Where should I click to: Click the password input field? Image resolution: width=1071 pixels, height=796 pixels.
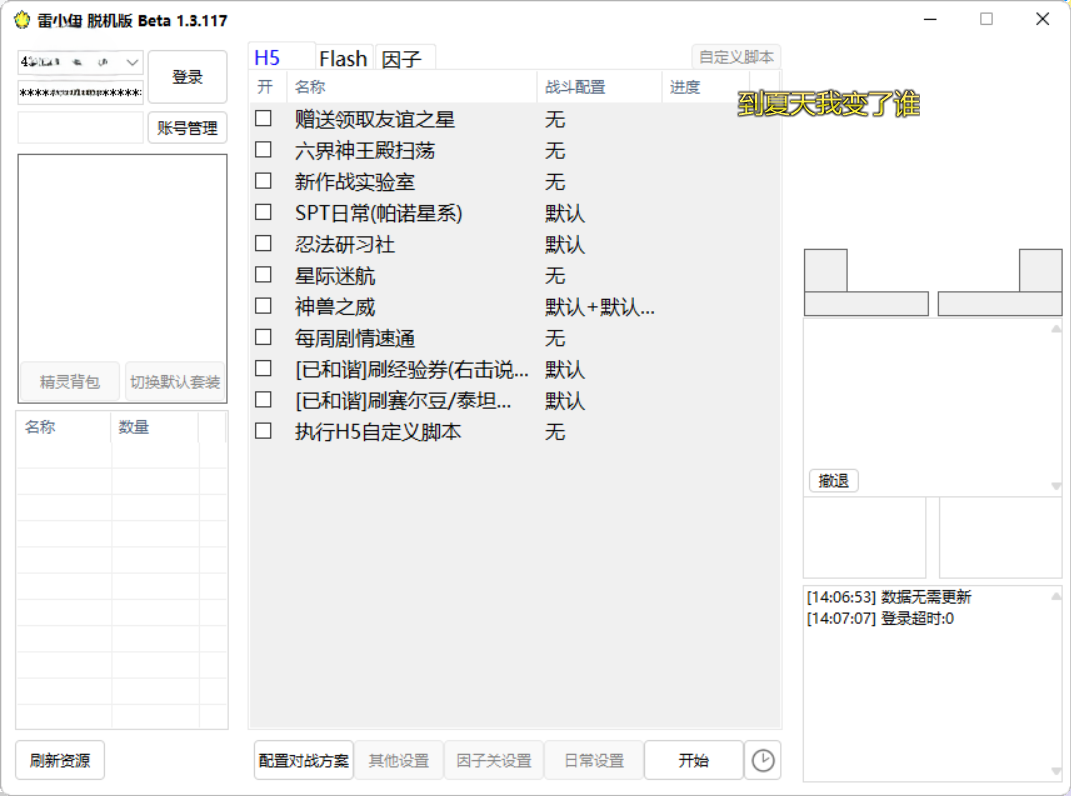[80, 93]
